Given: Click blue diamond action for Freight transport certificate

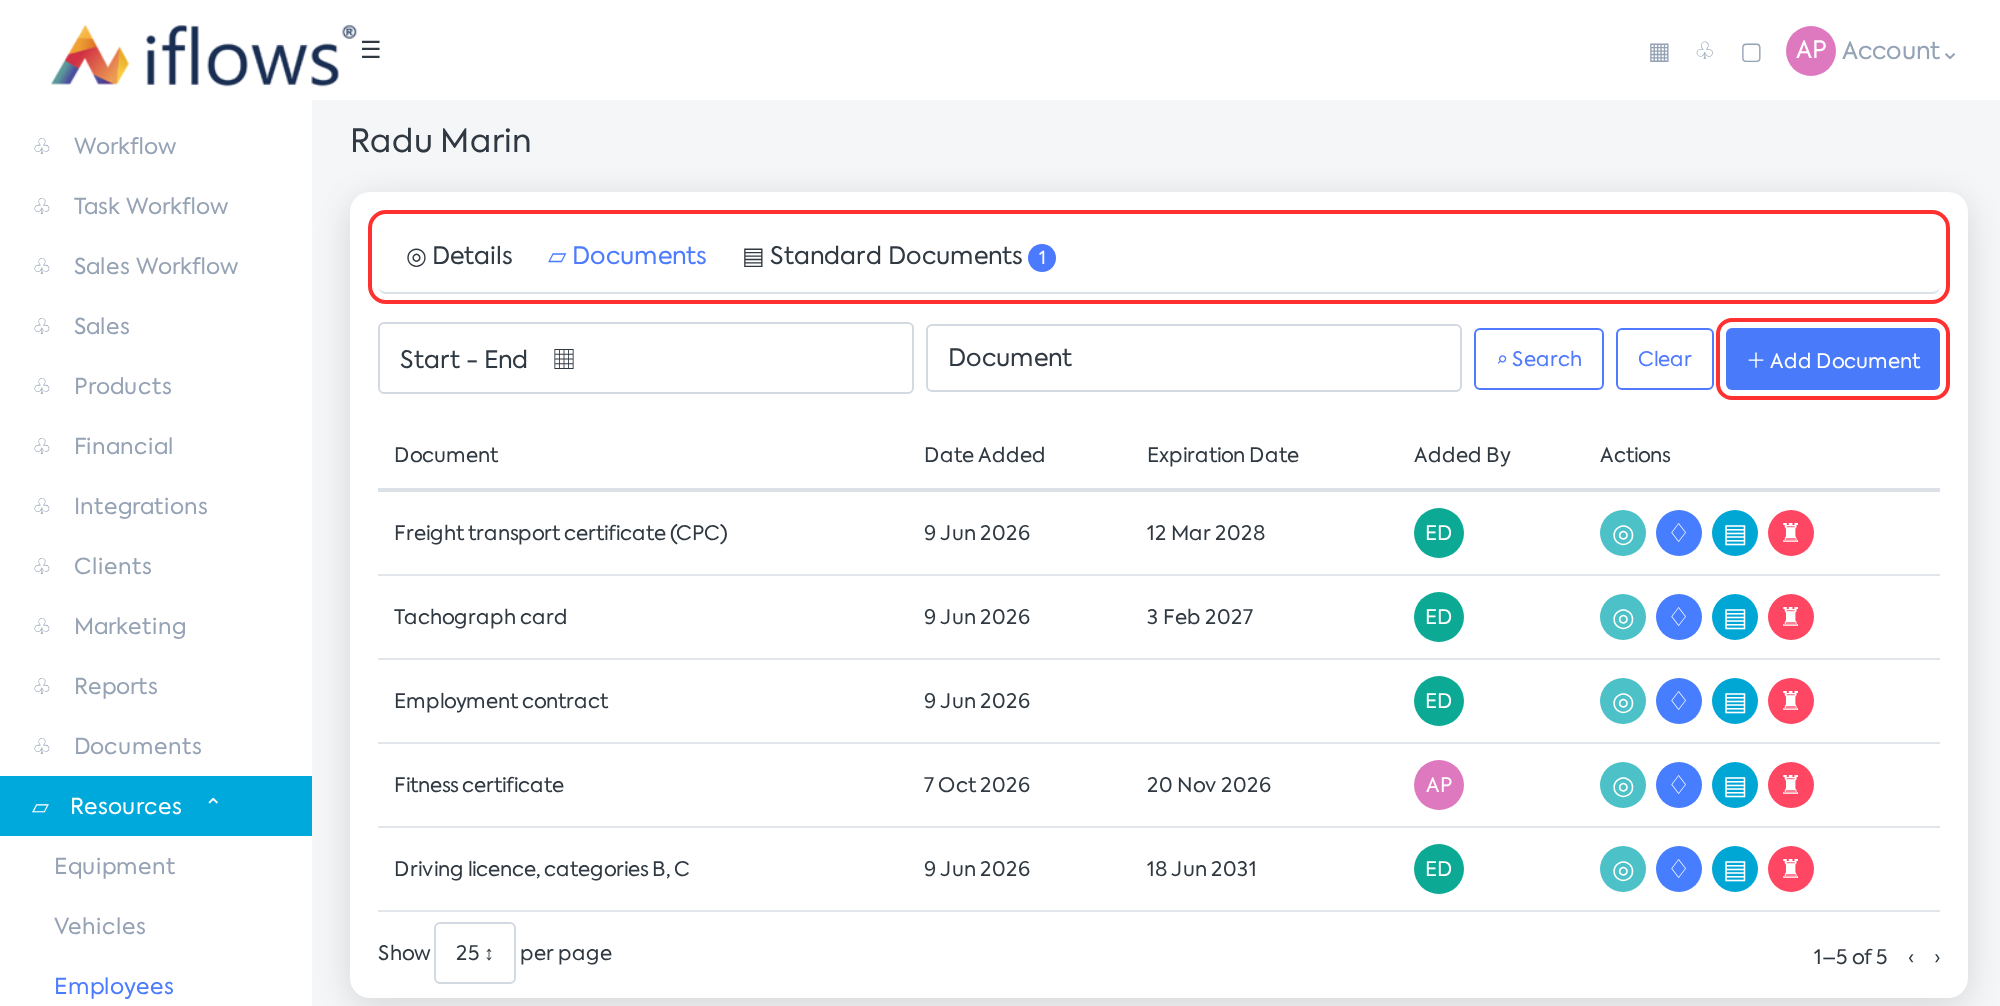Looking at the screenshot, I should pyautogui.click(x=1679, y=533).
